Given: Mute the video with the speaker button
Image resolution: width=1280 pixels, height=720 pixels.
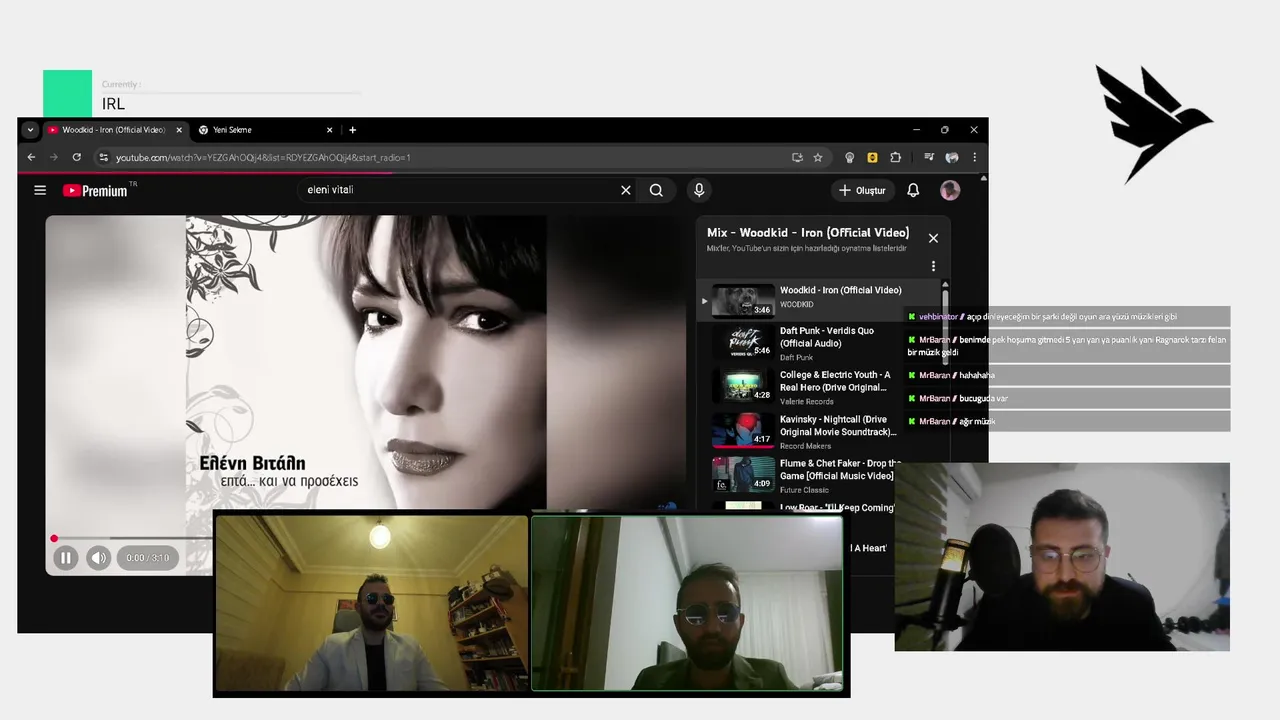Looking at the screenshot, I should [98, 558].
